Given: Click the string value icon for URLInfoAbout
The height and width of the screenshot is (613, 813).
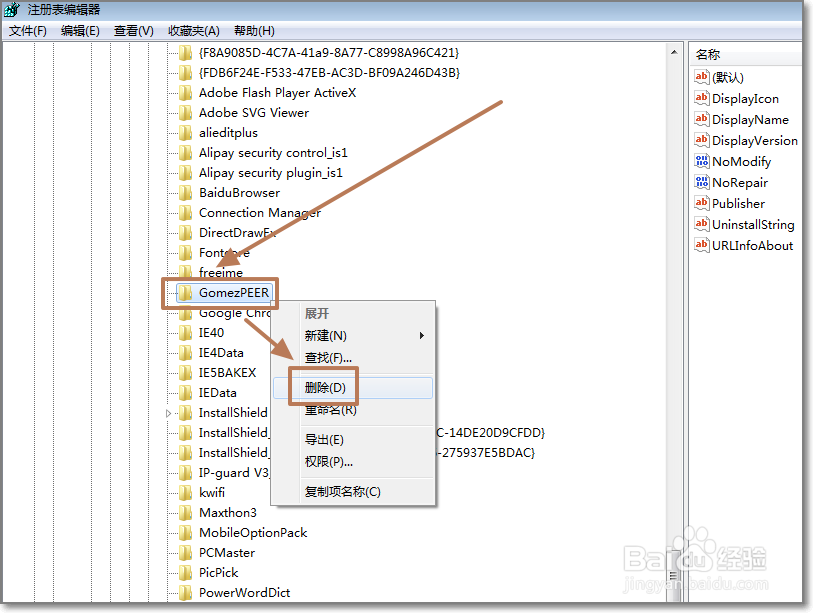Looking at the screenshot, I should pos(702,245).
